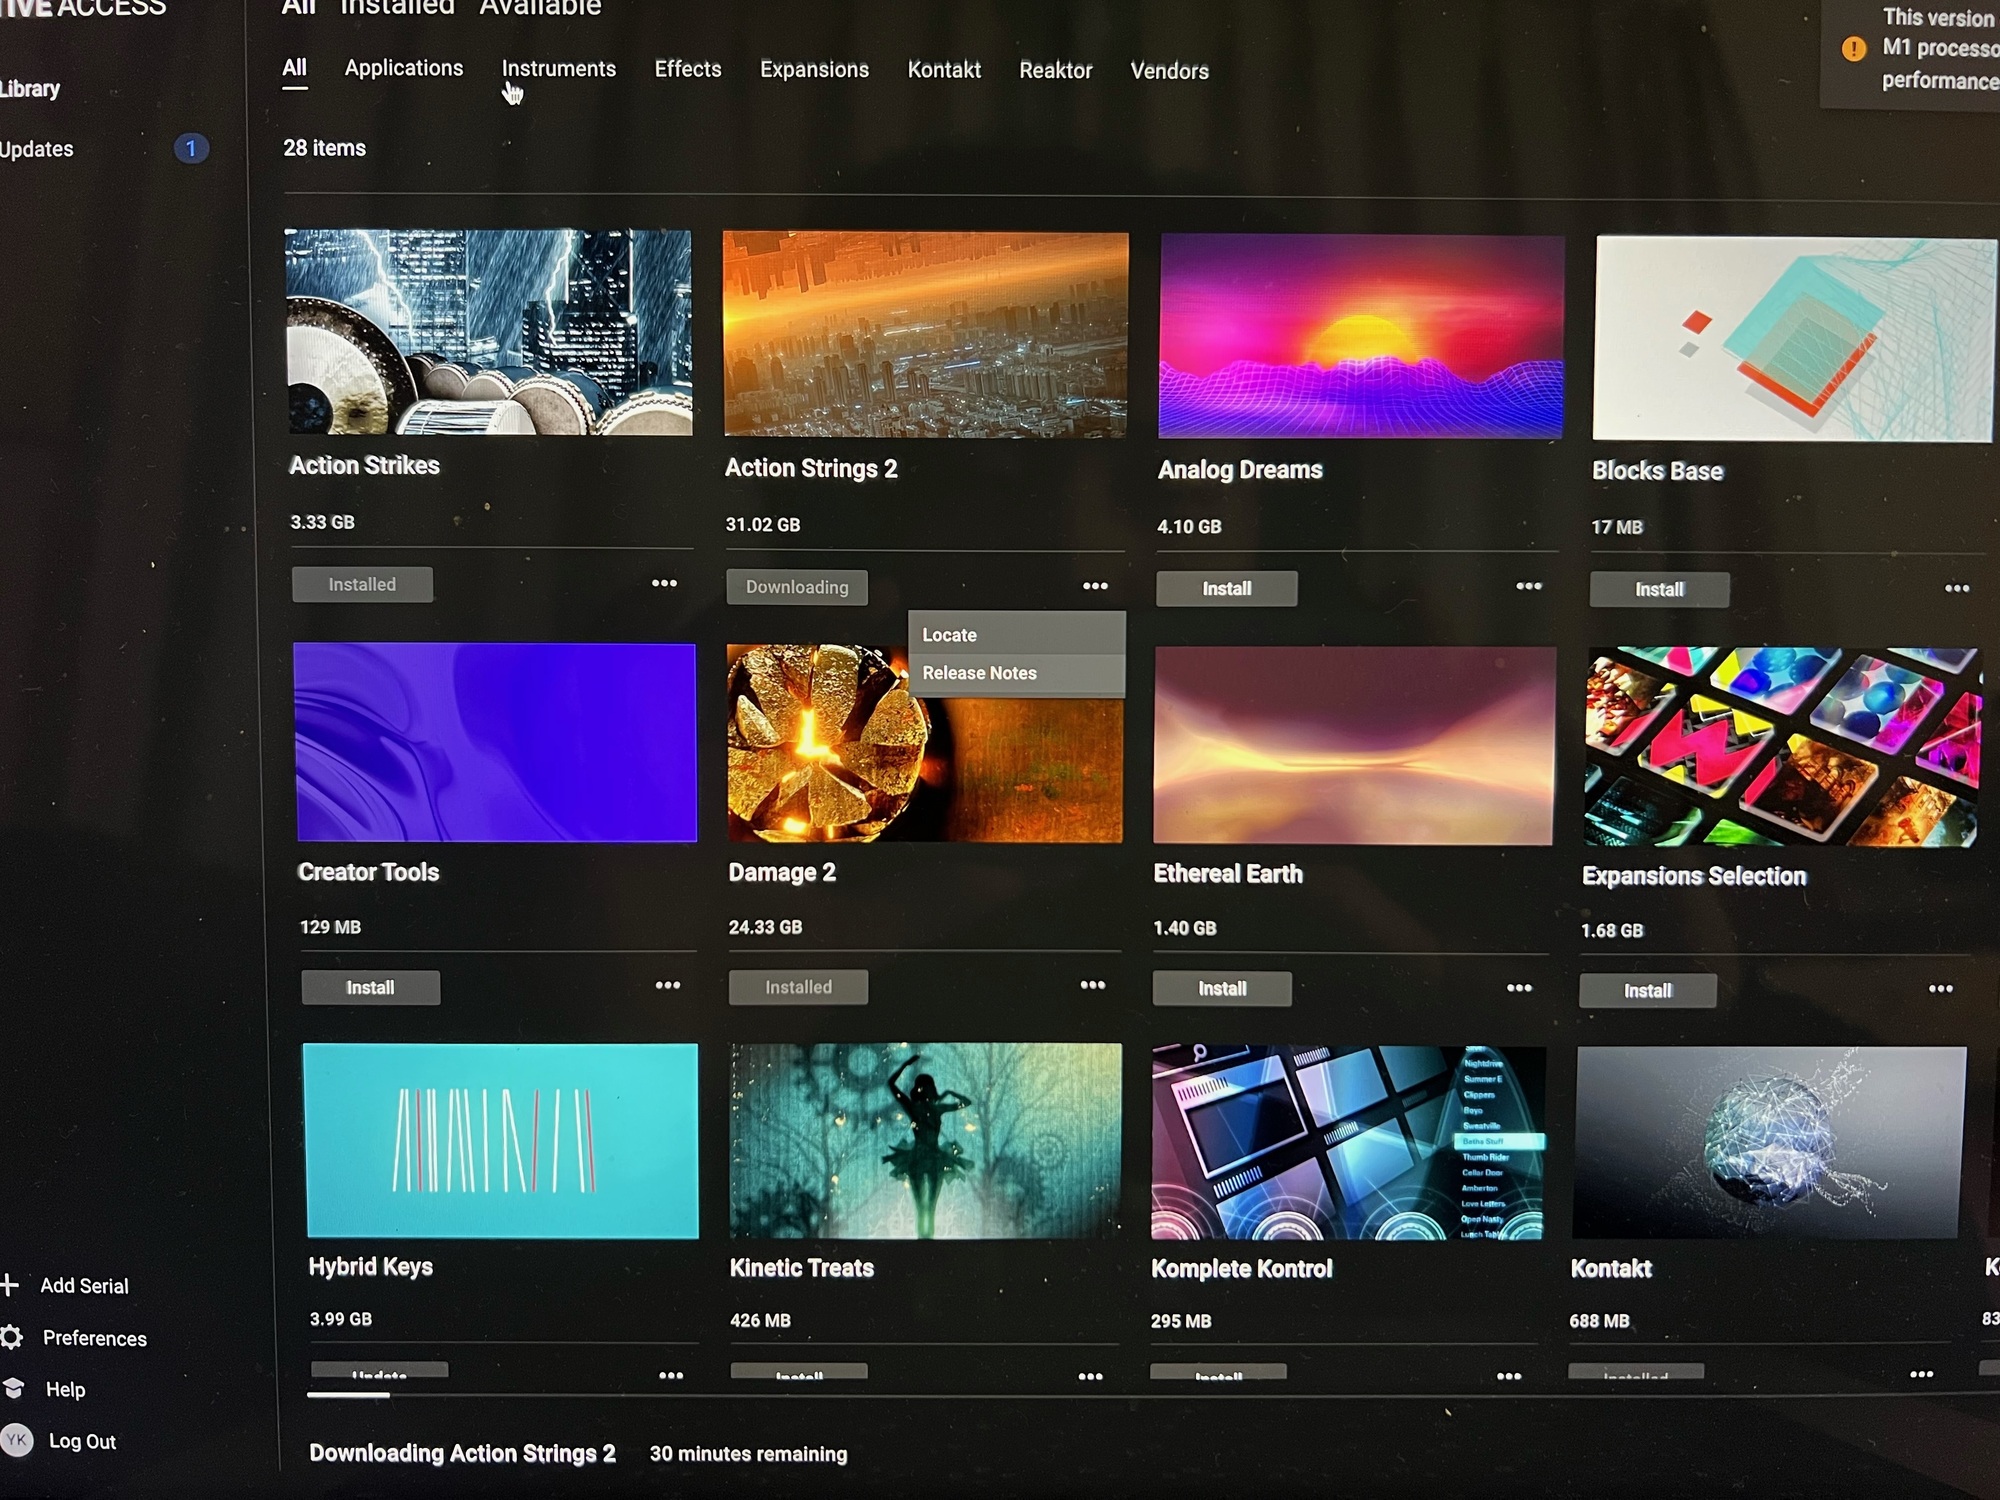Click the Updates count badge showing 1
The image size is (2000, 1500).
(191, 149)
